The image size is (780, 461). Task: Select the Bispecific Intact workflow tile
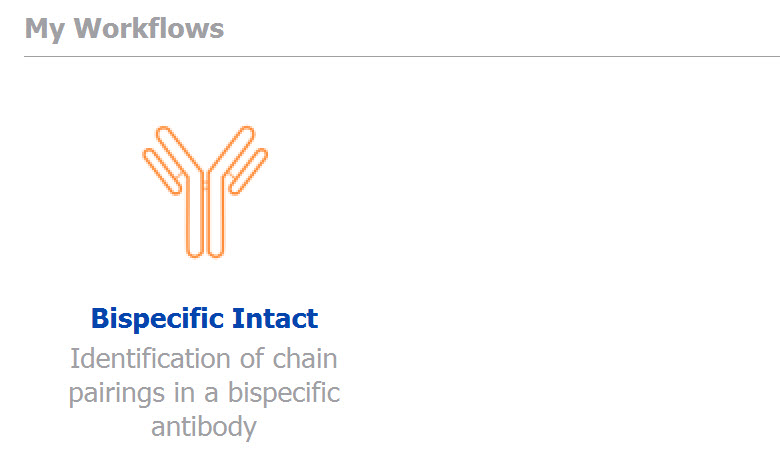click(x=204, y=282)
